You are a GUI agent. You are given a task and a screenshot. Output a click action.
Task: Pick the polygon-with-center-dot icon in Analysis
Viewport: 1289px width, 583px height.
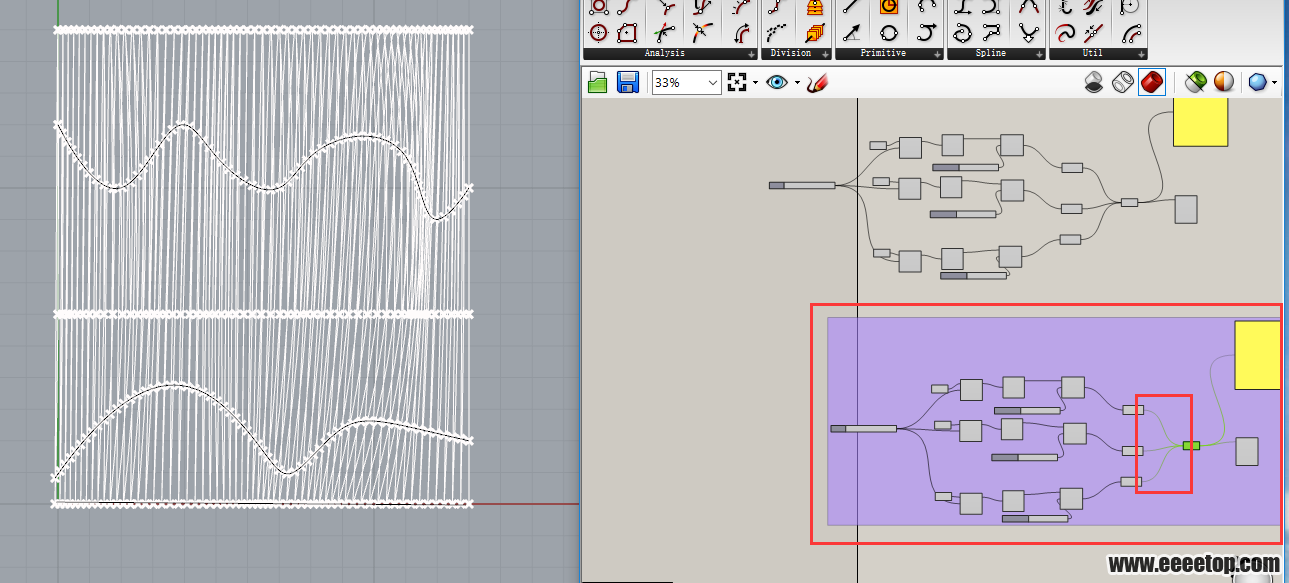pyautogui.click(x=627, y=33)
